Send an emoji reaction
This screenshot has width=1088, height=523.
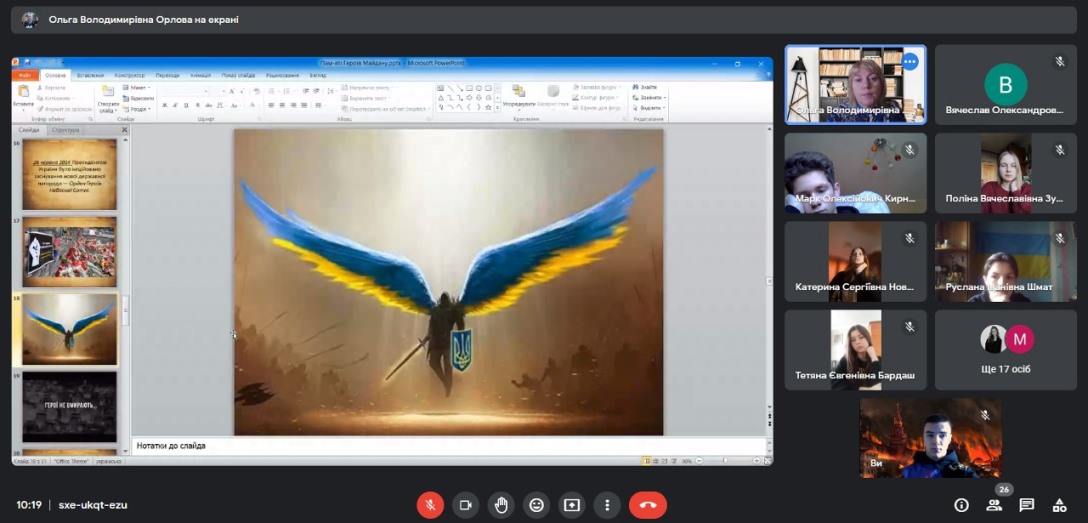coord(536,505)
